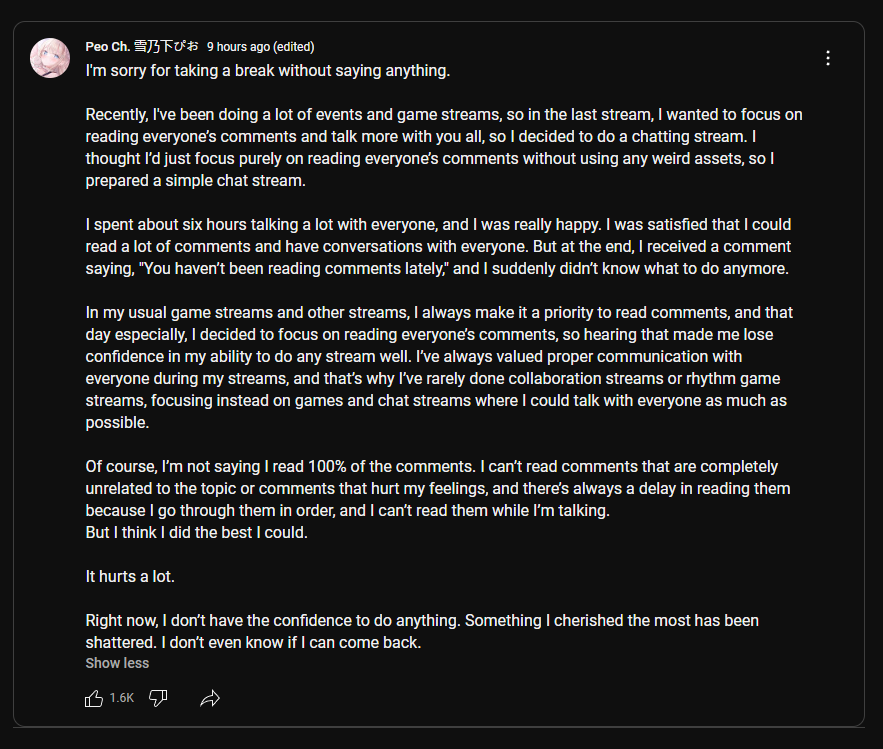Click the quoted 'You haven't been reading comments lately' text
Screen dimensions: 883x749
(294, 269)
